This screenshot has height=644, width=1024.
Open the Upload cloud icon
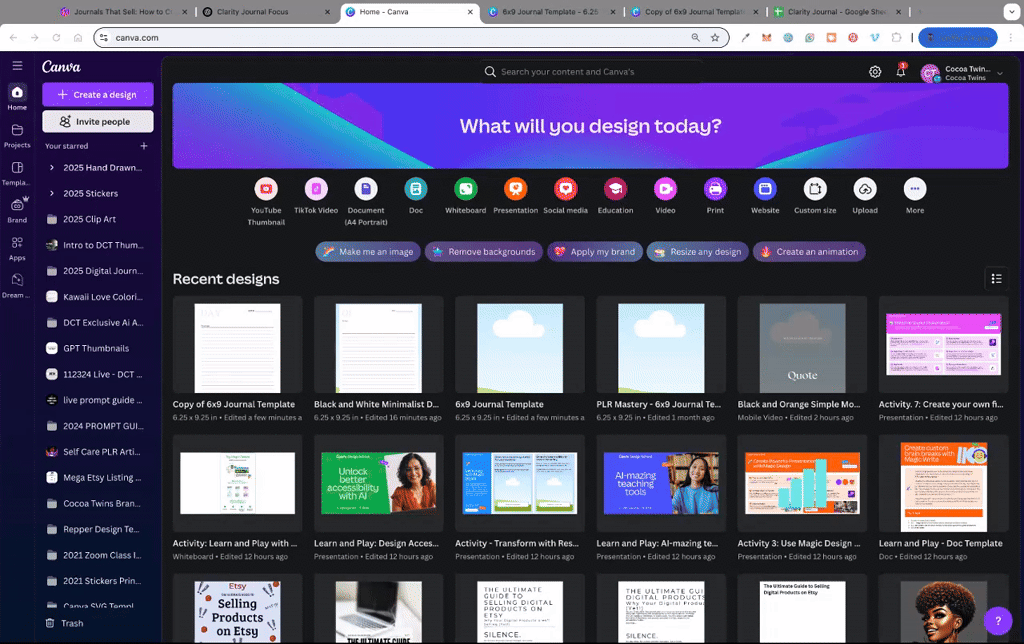[x=865, y=189]
